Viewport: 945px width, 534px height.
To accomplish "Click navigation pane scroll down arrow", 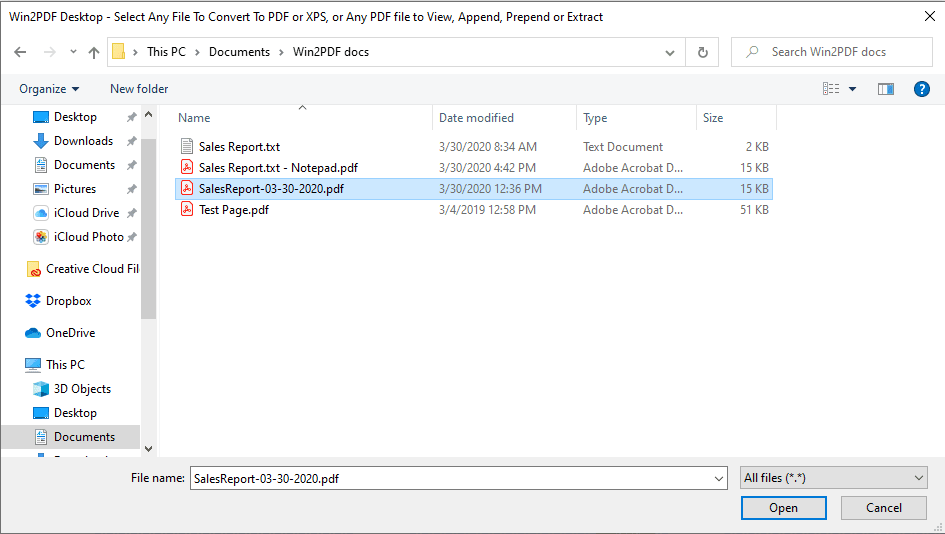I will (x=149, y=449).
